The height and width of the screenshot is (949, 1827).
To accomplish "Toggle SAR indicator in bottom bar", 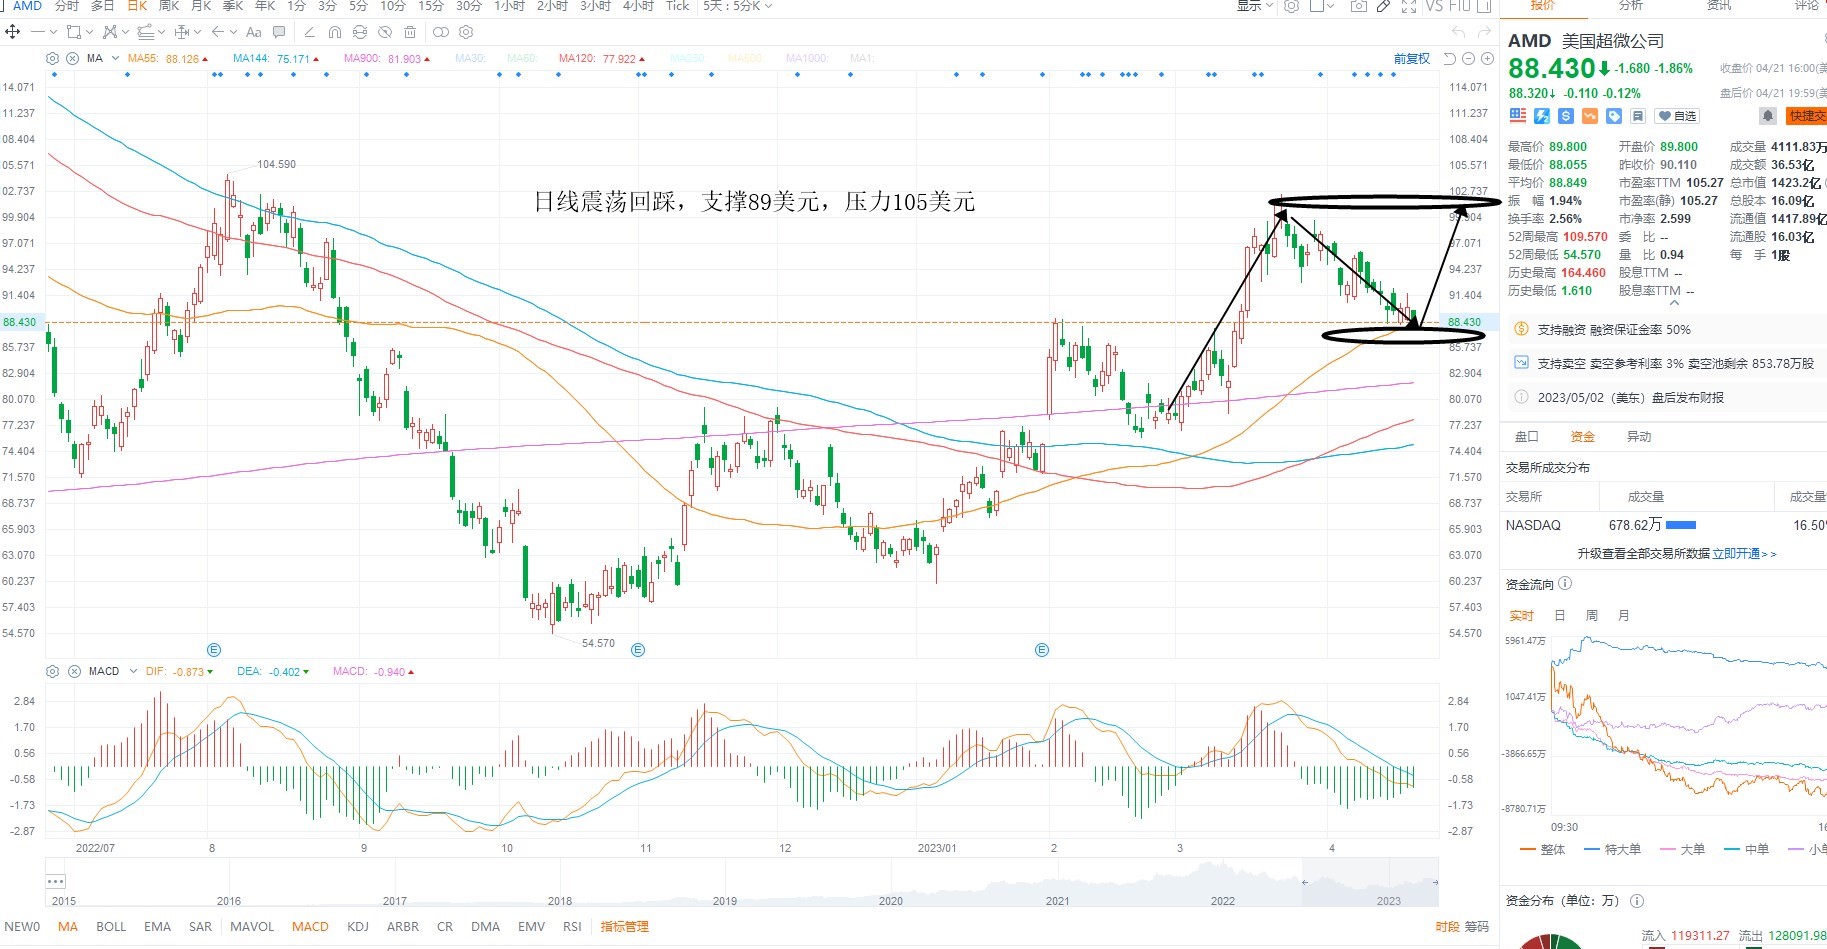I will [200, 927].
